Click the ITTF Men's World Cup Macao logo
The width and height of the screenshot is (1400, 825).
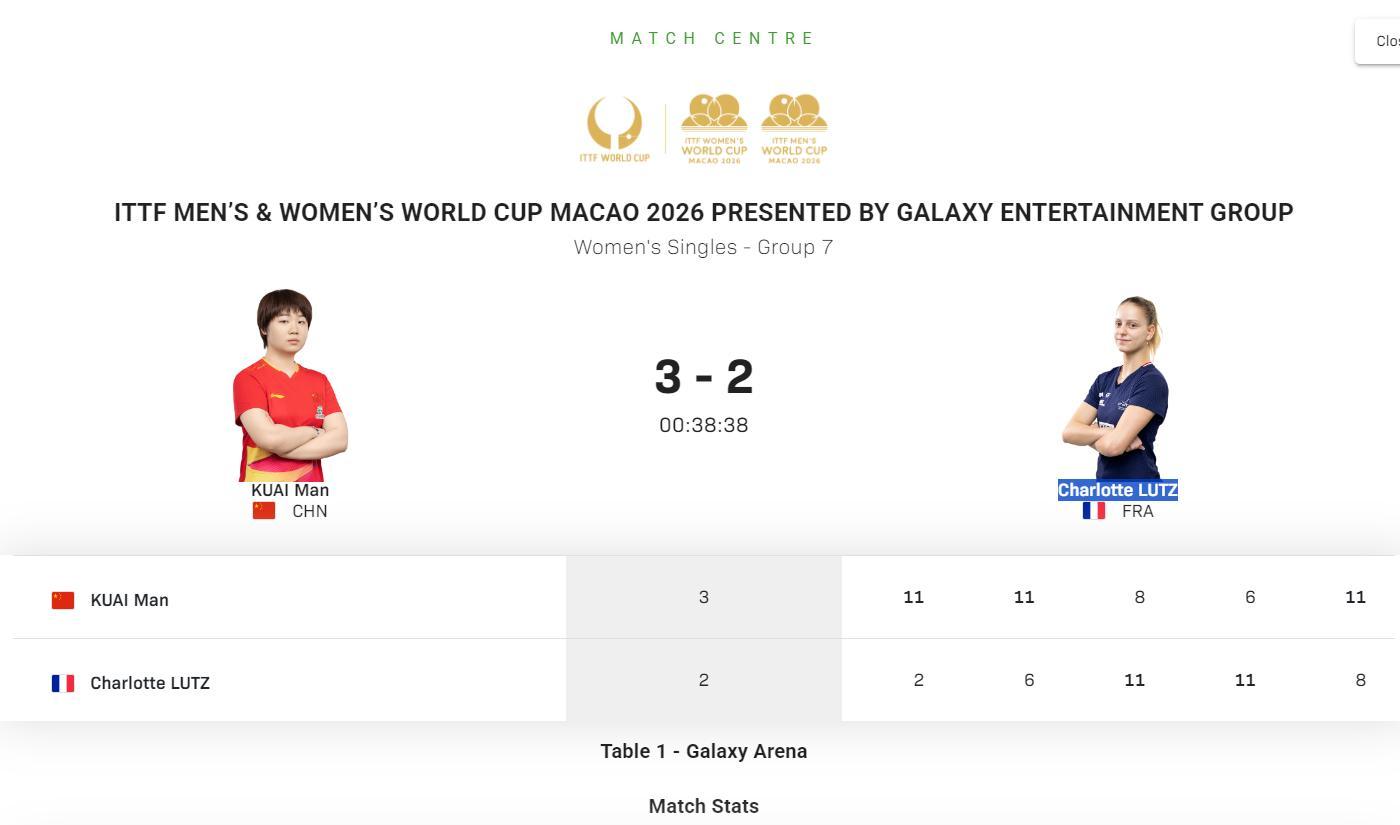coord(794,128)
